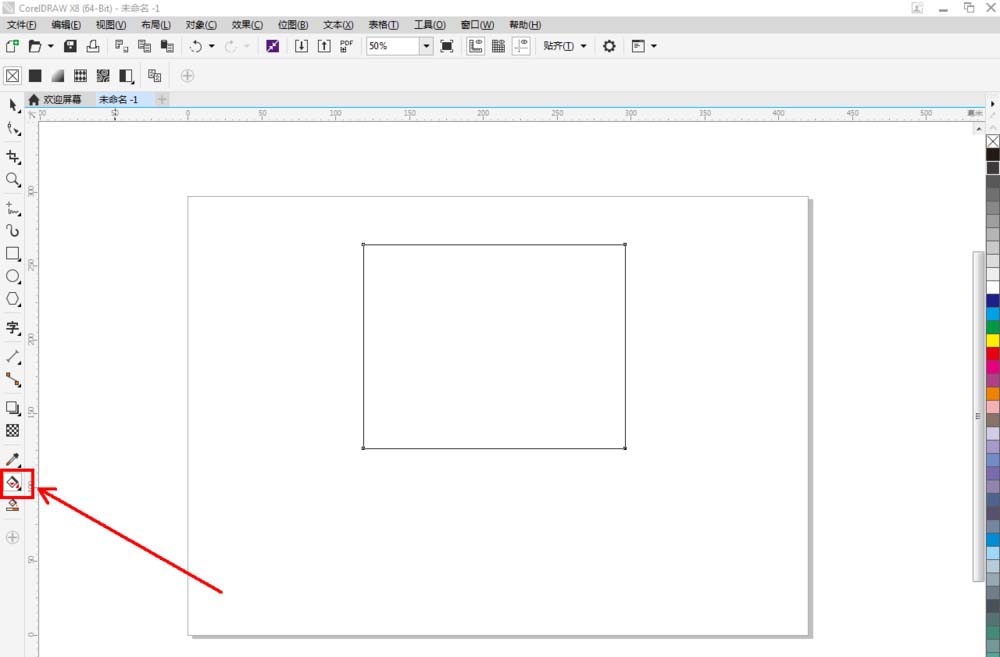1000x657 pixels.
Task: Switch to 欢迎屏幕 tab
Action: pyautogui.click(x=55, y=100)
